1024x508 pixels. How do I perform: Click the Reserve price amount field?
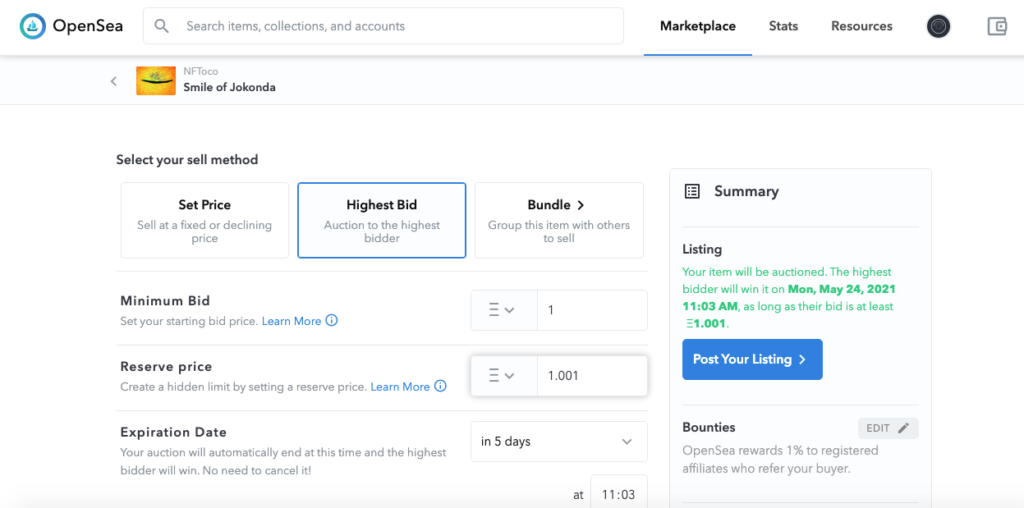point(591,376)
